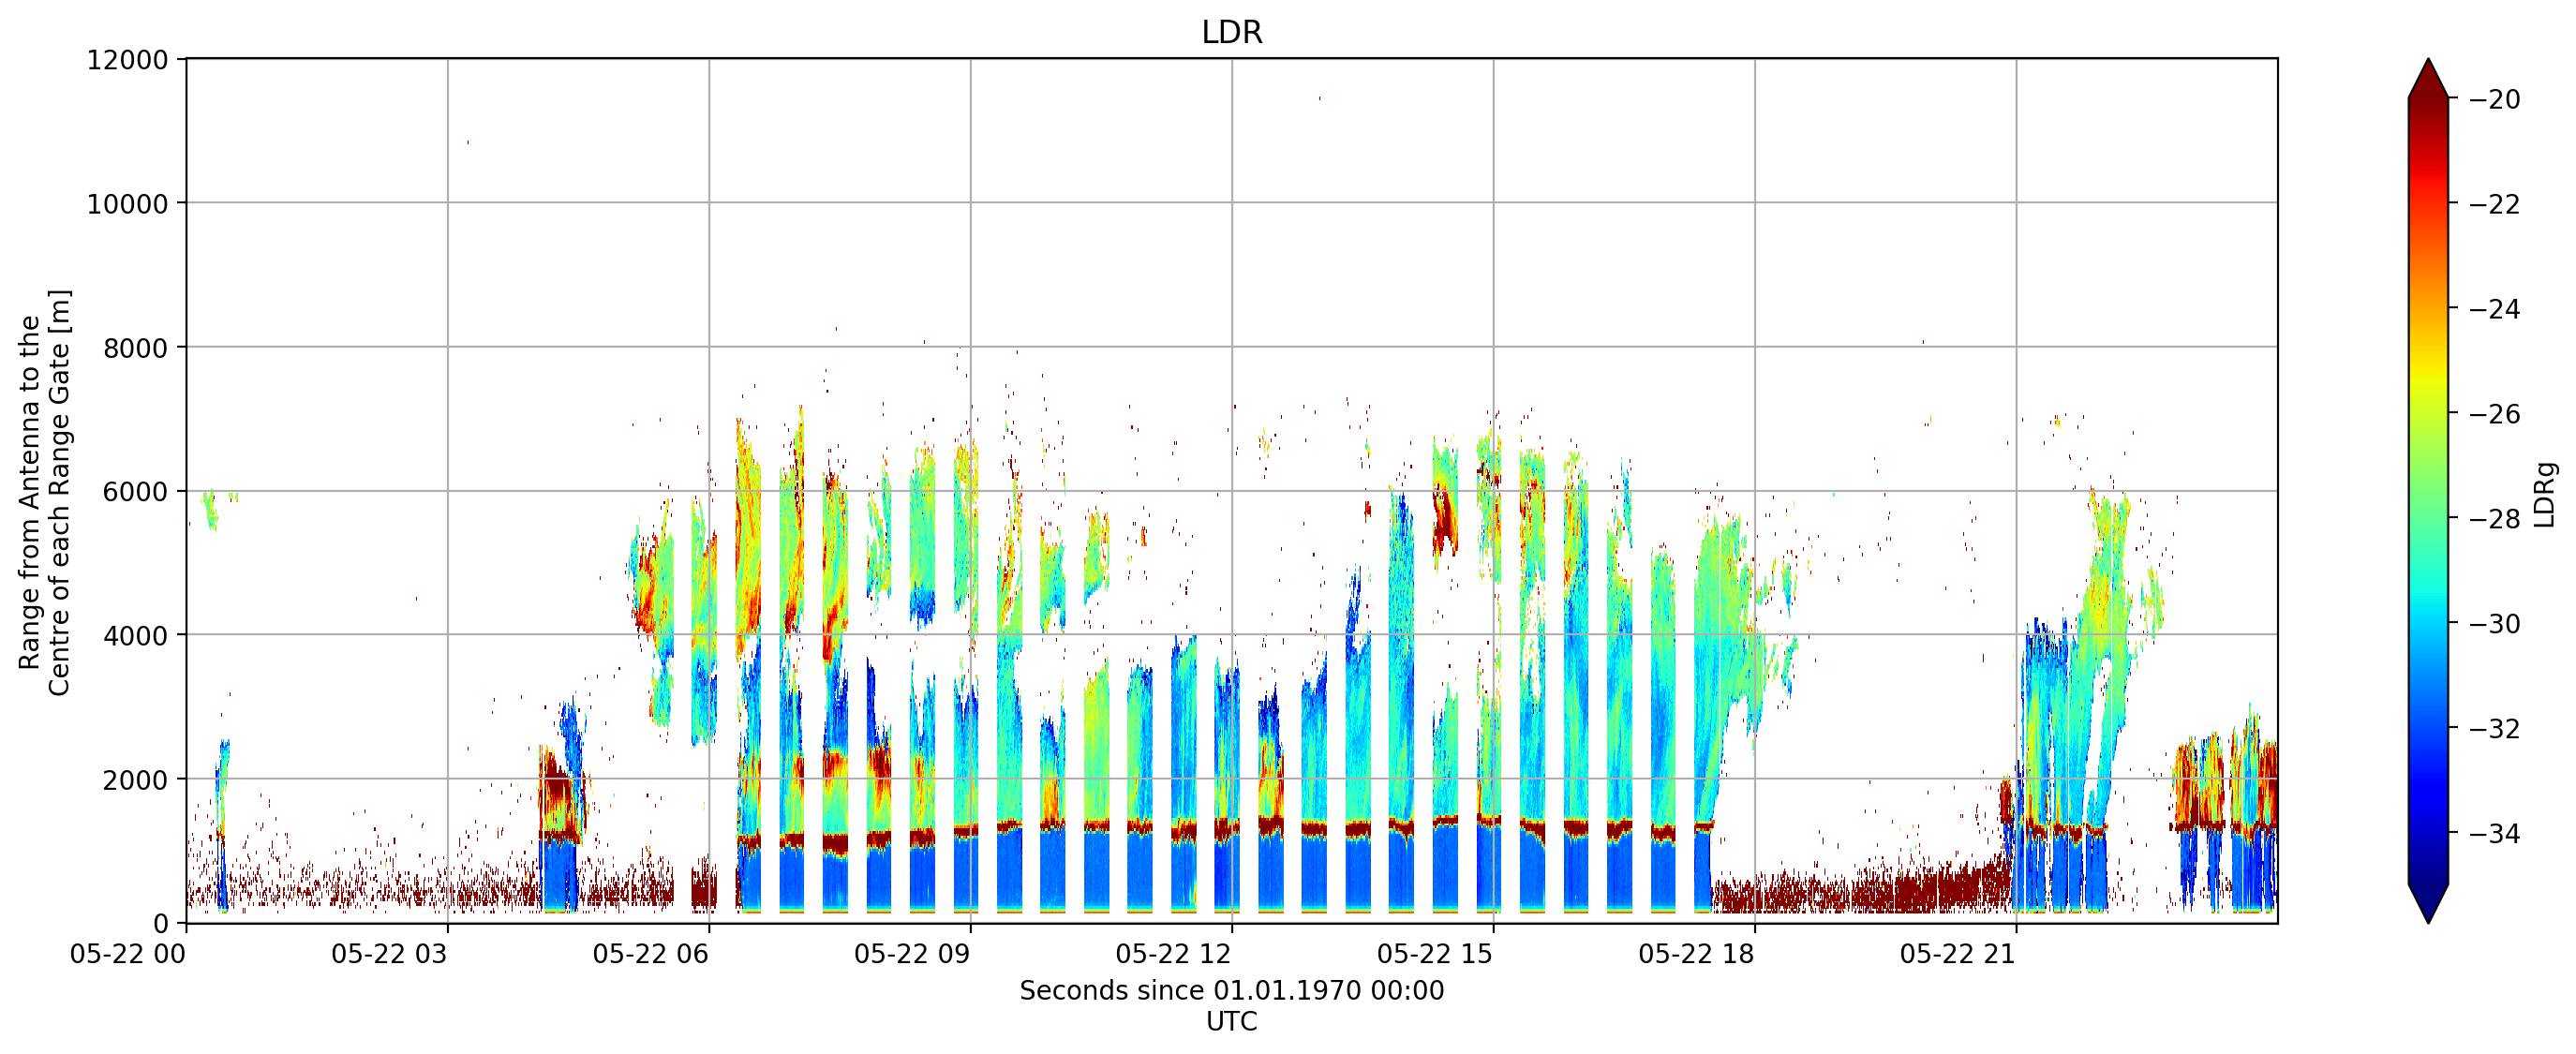Click the x-axis label 05-22 03

pos(389,954)
